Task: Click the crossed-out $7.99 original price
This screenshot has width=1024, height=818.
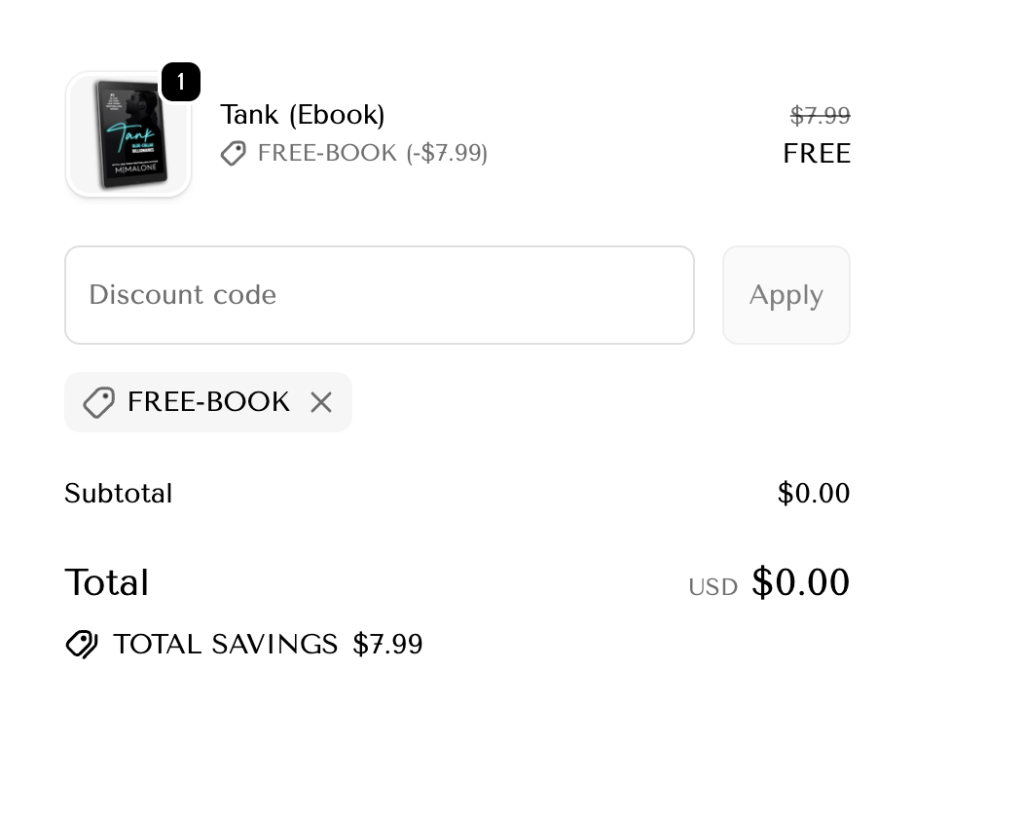Action: [x=820, y=116]
